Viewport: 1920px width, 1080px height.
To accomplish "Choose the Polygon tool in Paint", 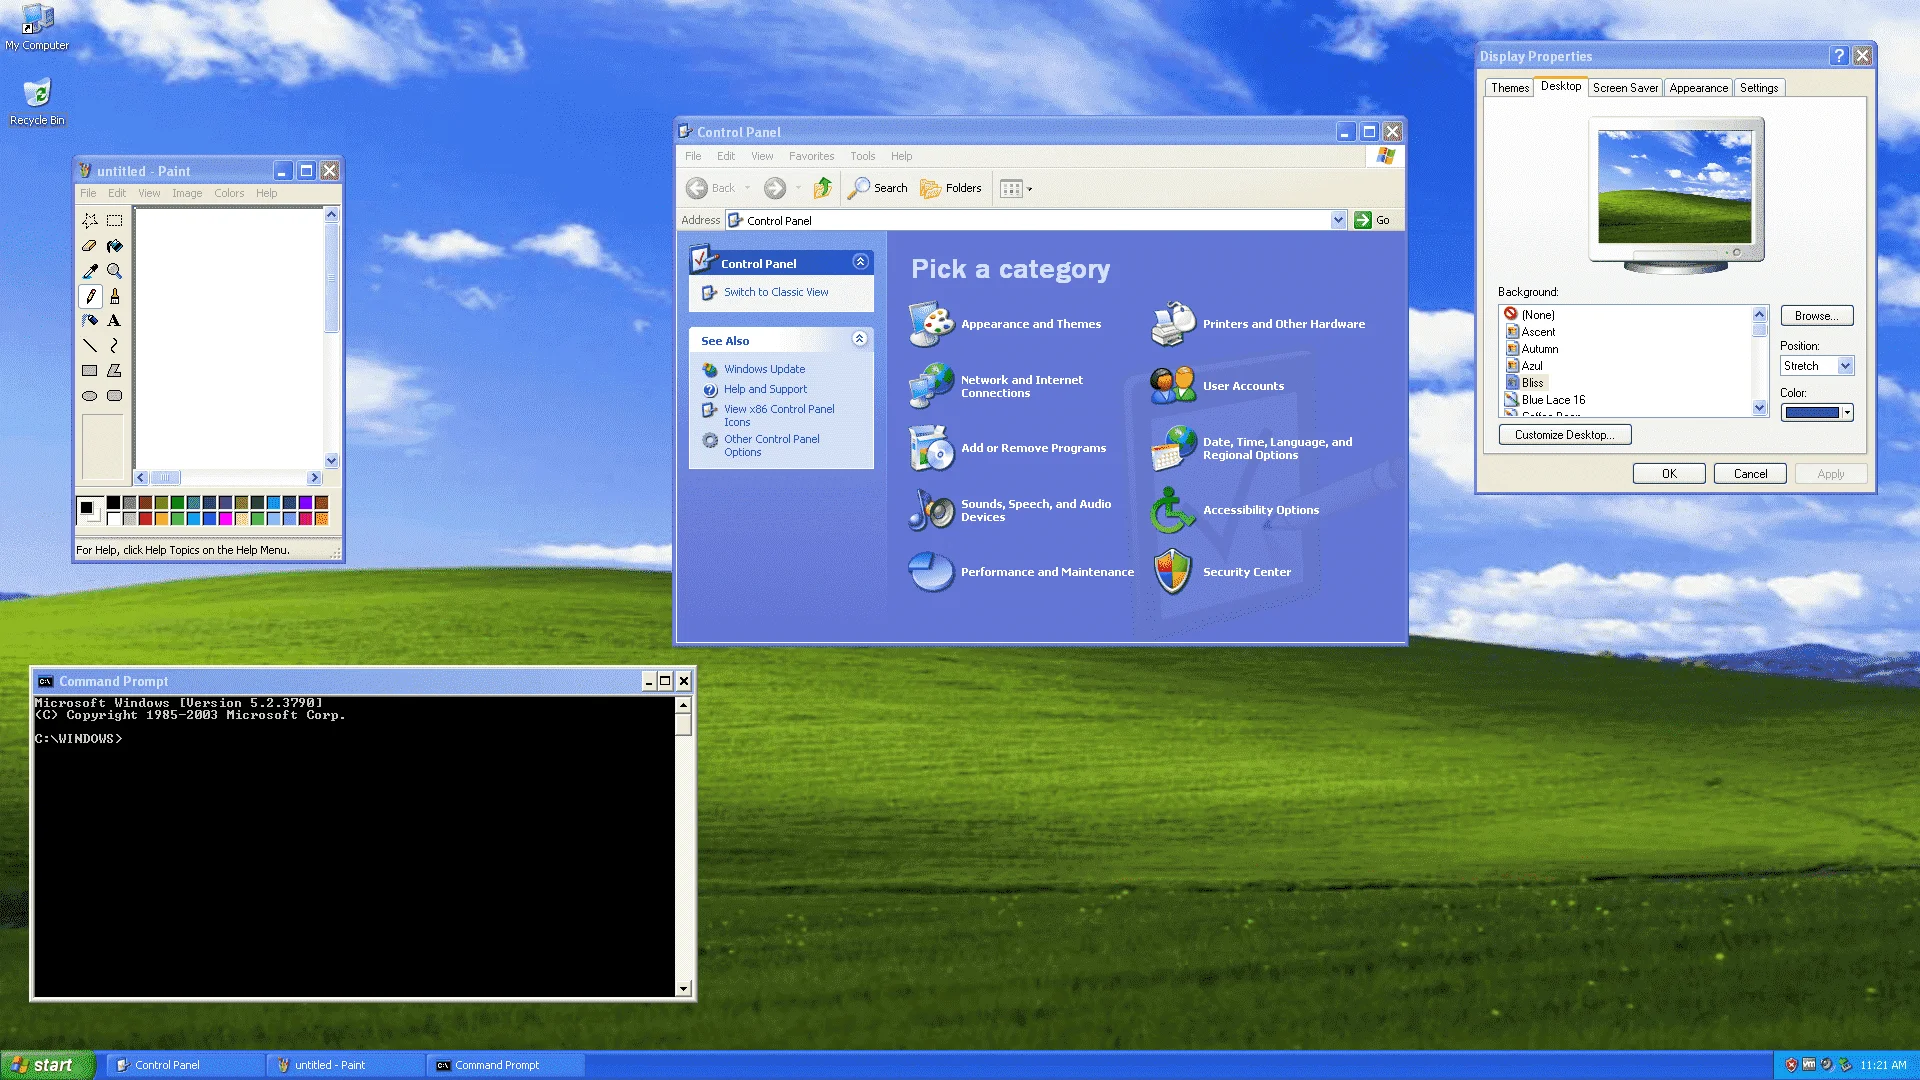I will click(x=115, y=371).
